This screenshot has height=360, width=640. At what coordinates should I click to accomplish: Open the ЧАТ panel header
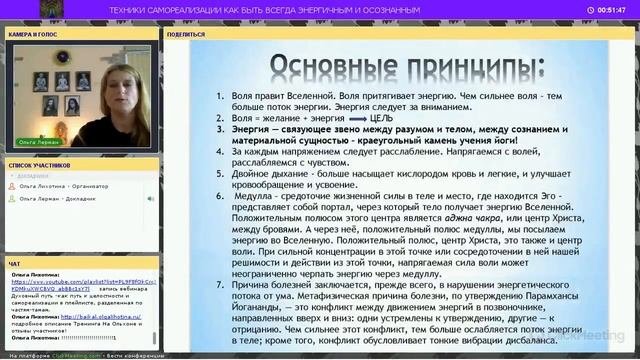[82, 264]
